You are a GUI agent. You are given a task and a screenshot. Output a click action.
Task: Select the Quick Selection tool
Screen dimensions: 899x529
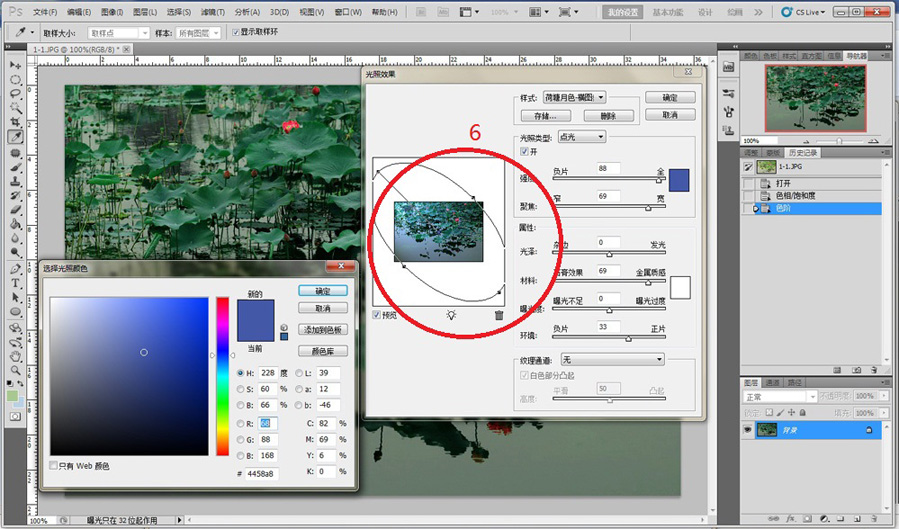coord(15,108)
